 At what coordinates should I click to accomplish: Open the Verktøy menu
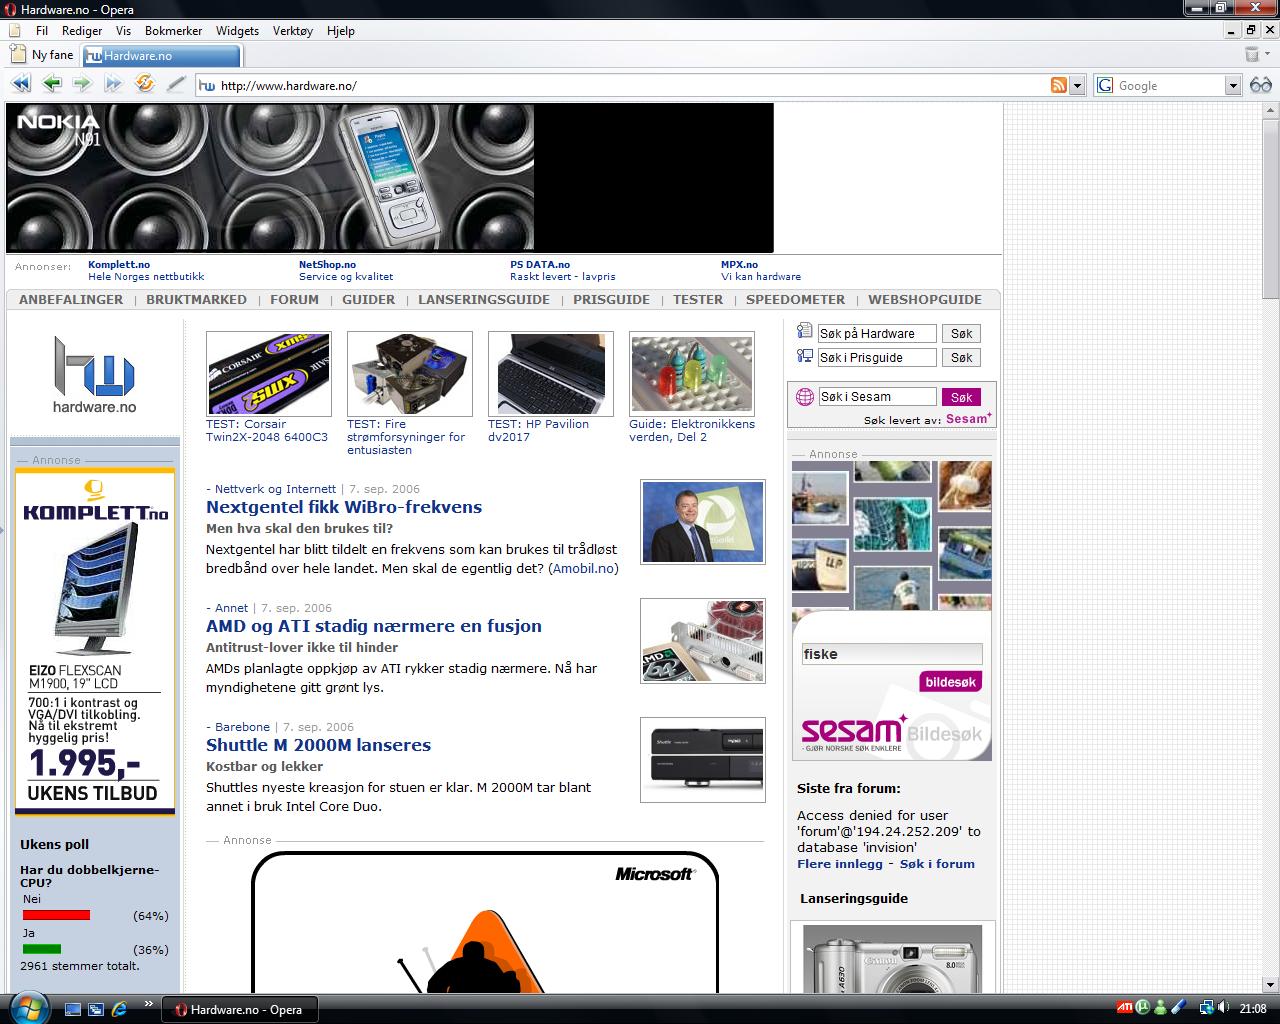293,31
